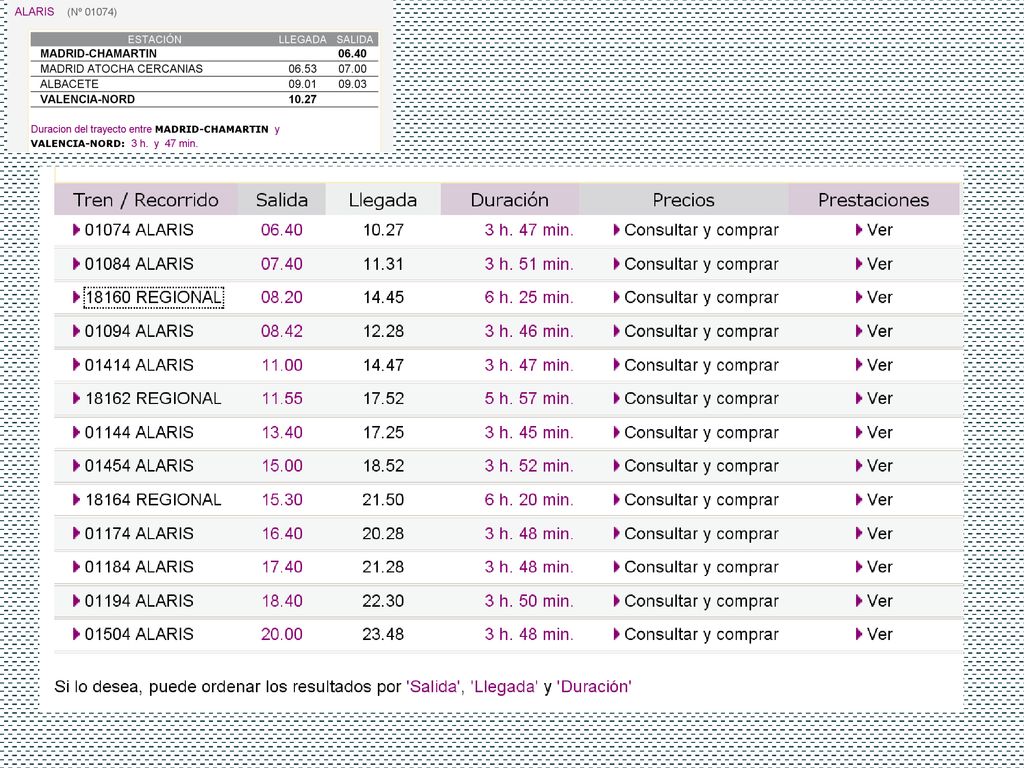Open train 01074 ALARIS route link
Screen dimensions: 1024x768
coord(139,230)
